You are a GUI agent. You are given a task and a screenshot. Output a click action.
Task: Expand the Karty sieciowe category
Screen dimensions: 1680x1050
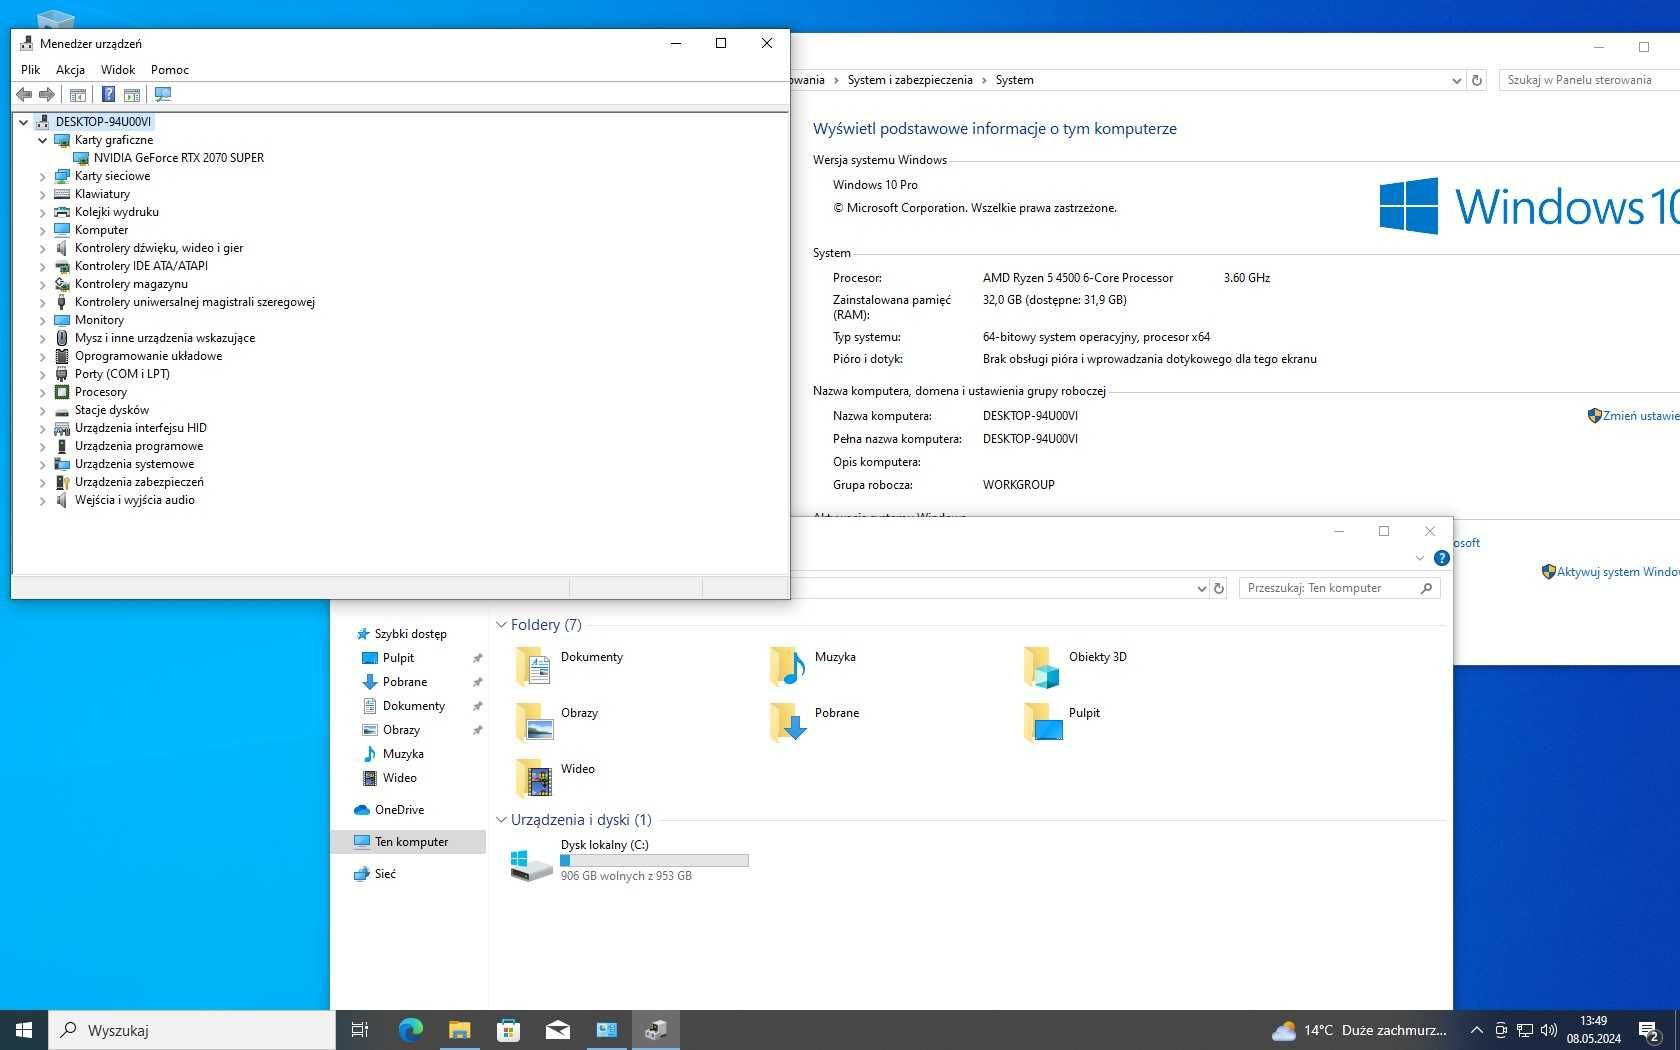click(x=42, y=176)
